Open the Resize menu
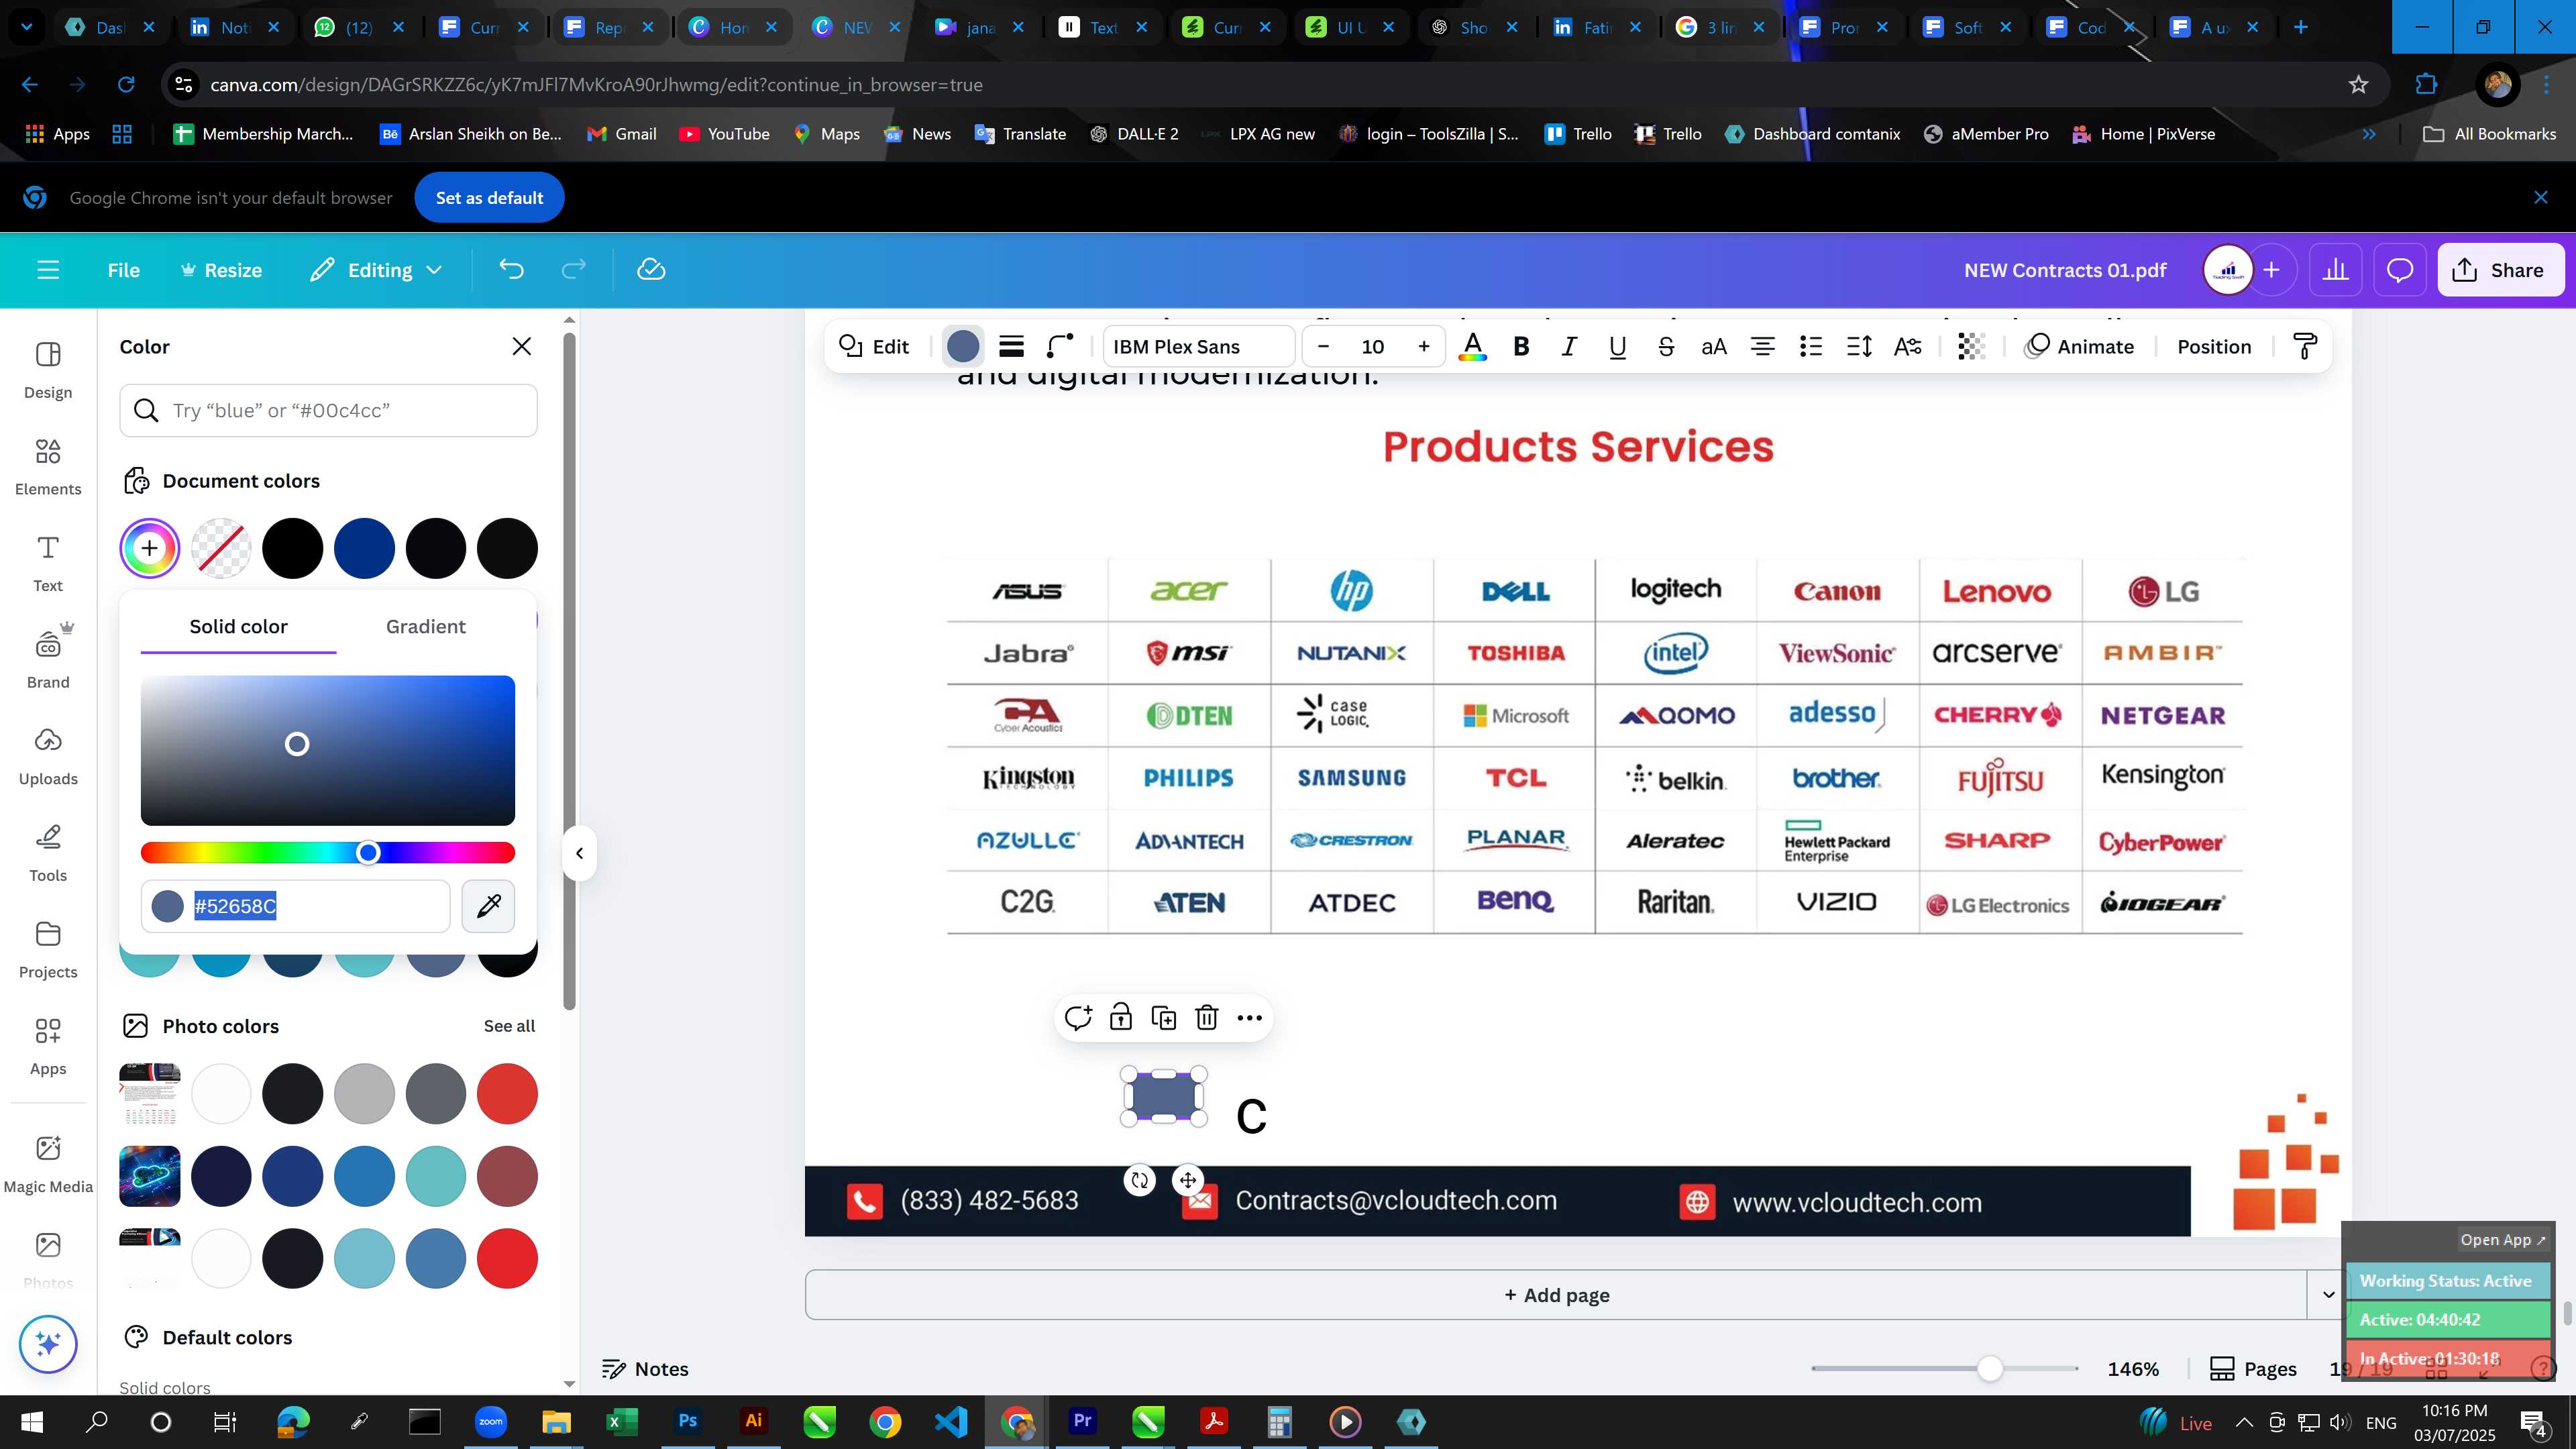 (x=221, y=270)
